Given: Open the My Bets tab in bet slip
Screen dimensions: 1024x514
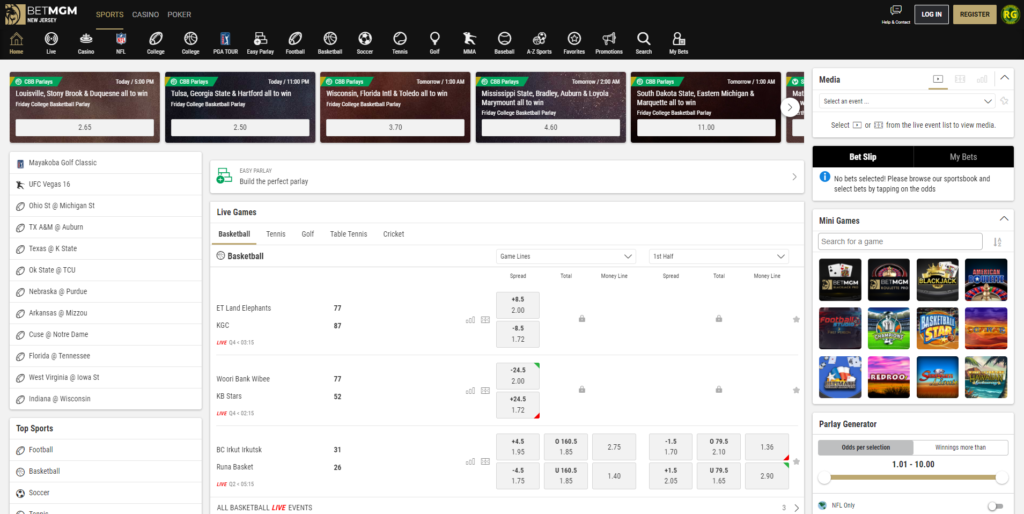Looking at the screenshot, I should coord(963,157).
